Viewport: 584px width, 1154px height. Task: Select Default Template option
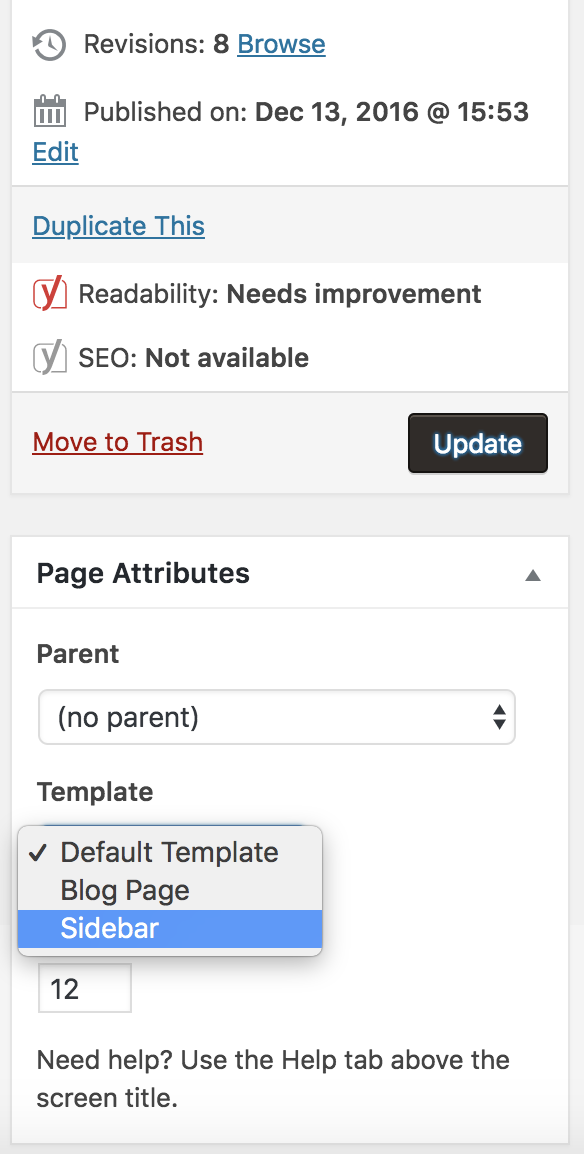click(x=170, y=852)
